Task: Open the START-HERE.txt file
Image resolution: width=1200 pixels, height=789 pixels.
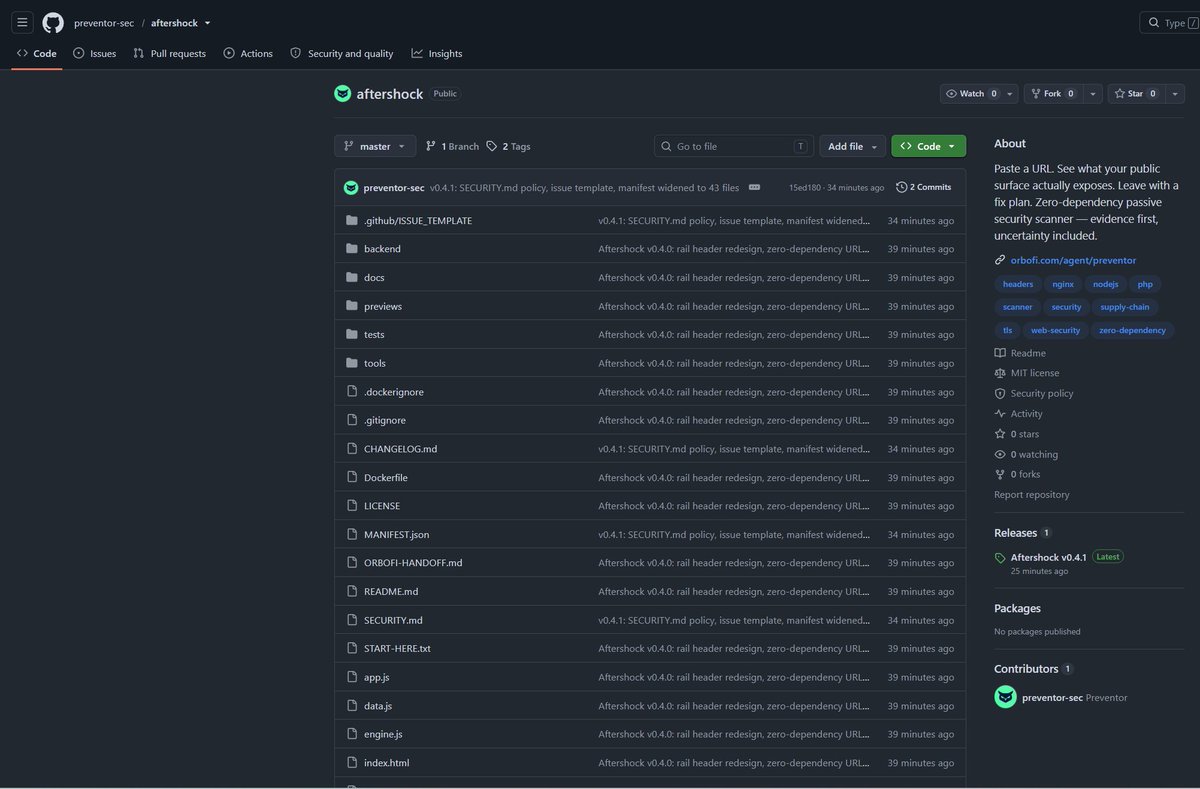Action: tap(397, 649)
